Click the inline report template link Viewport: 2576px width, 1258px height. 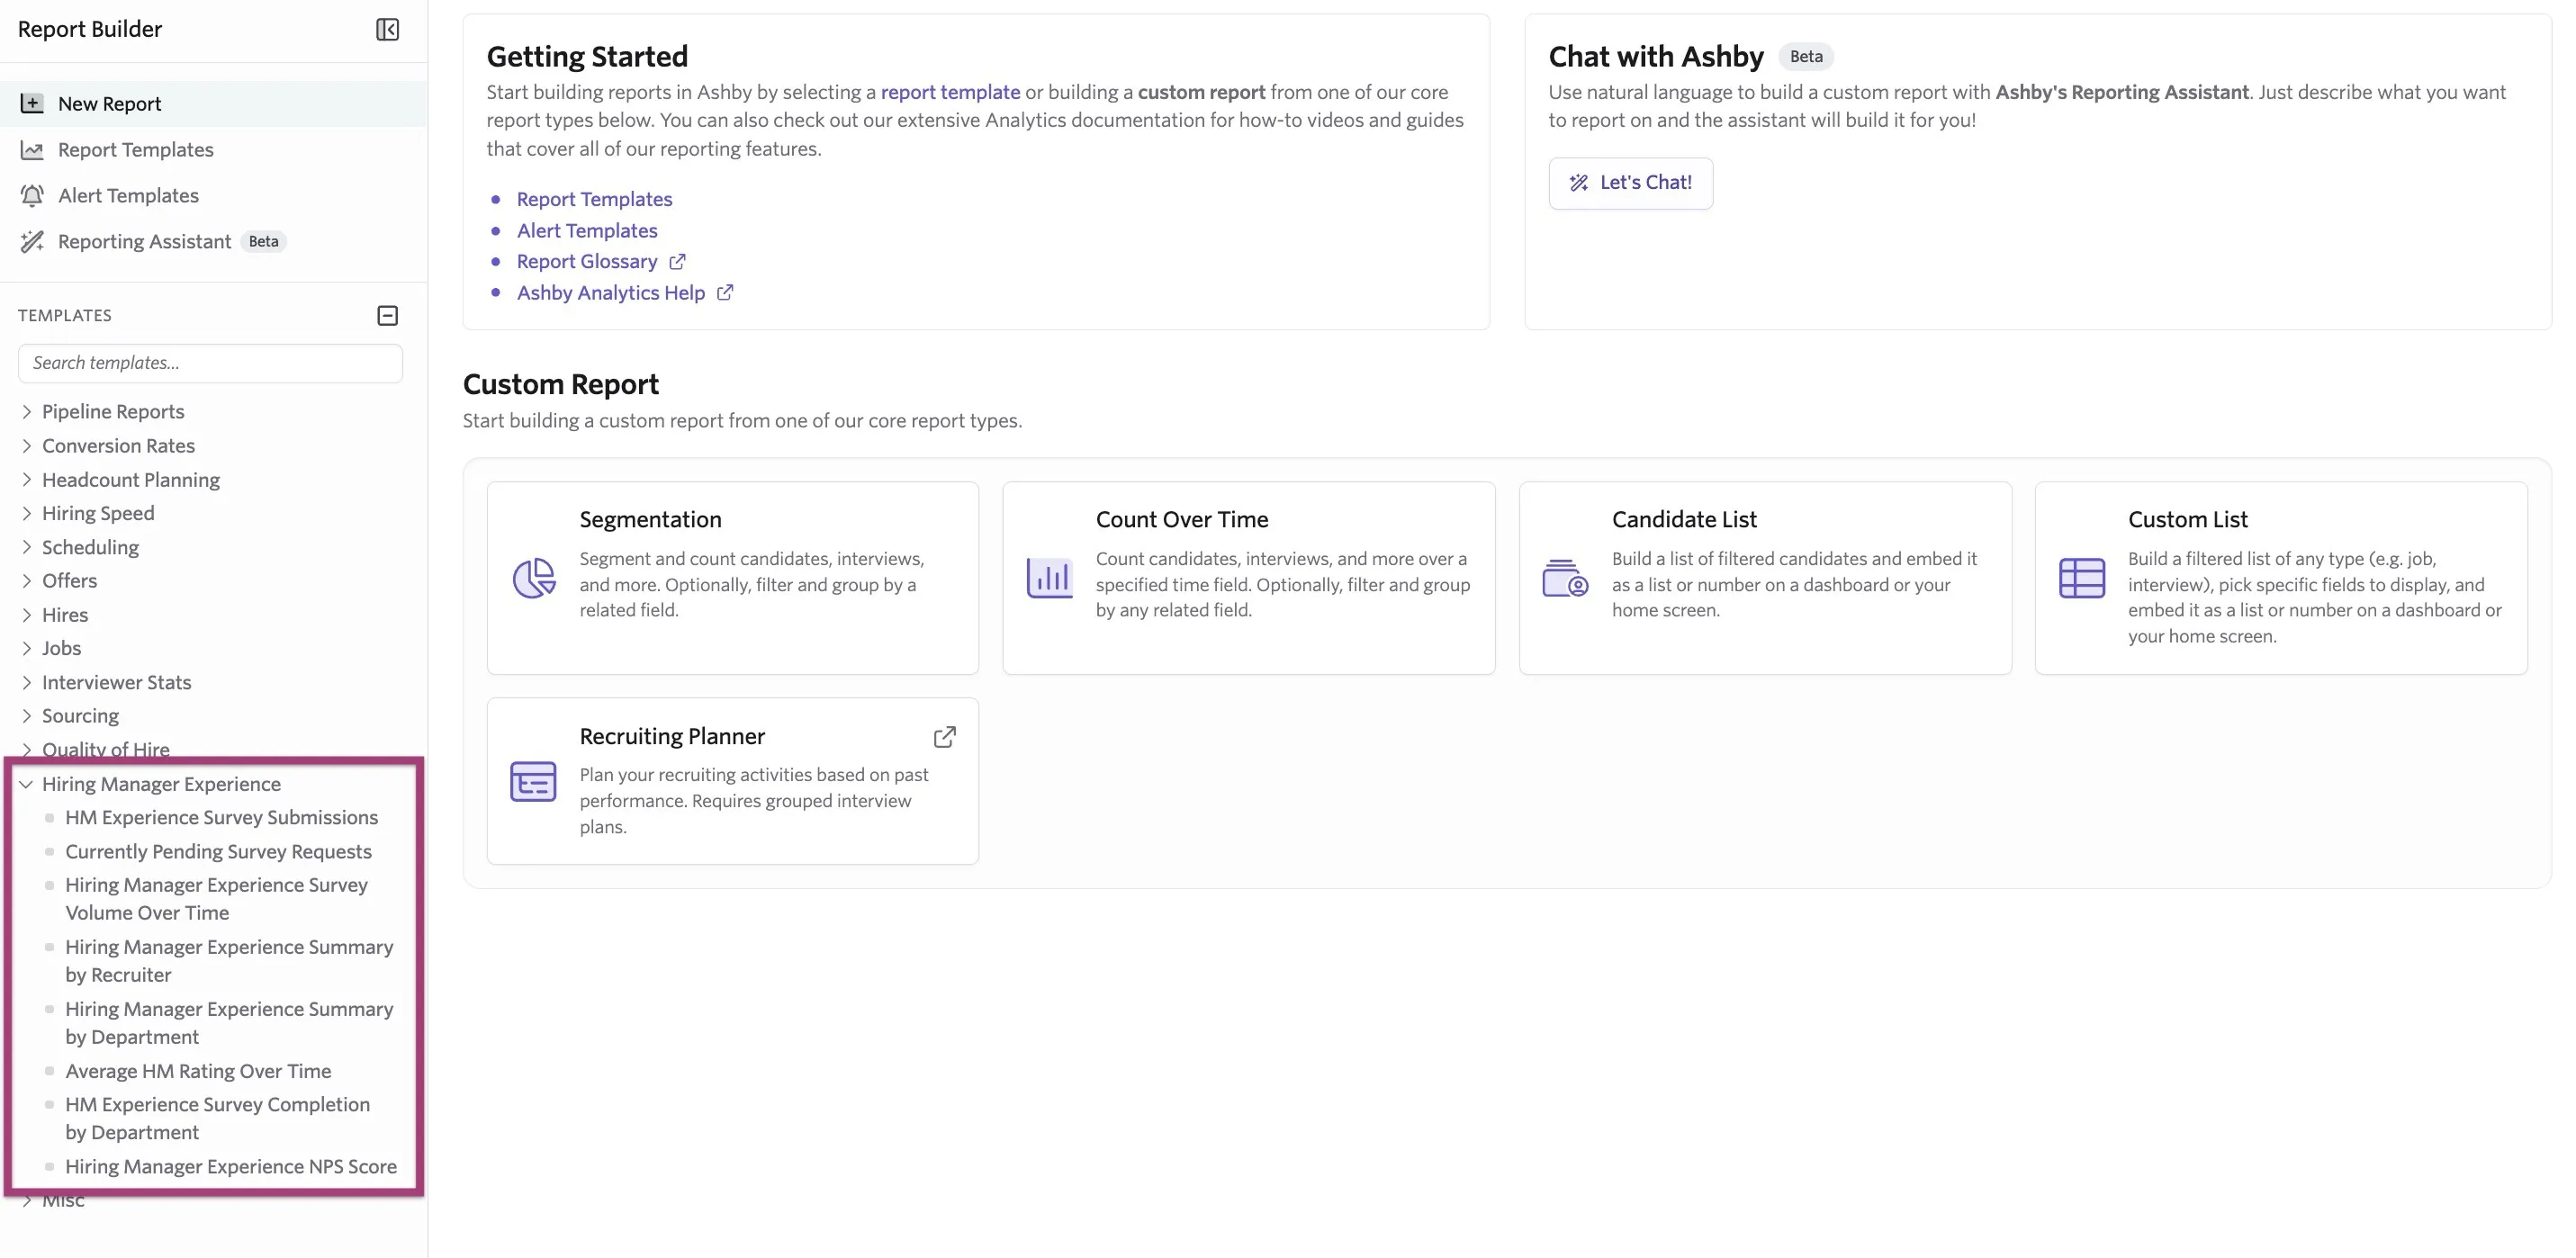click(950, 92)
